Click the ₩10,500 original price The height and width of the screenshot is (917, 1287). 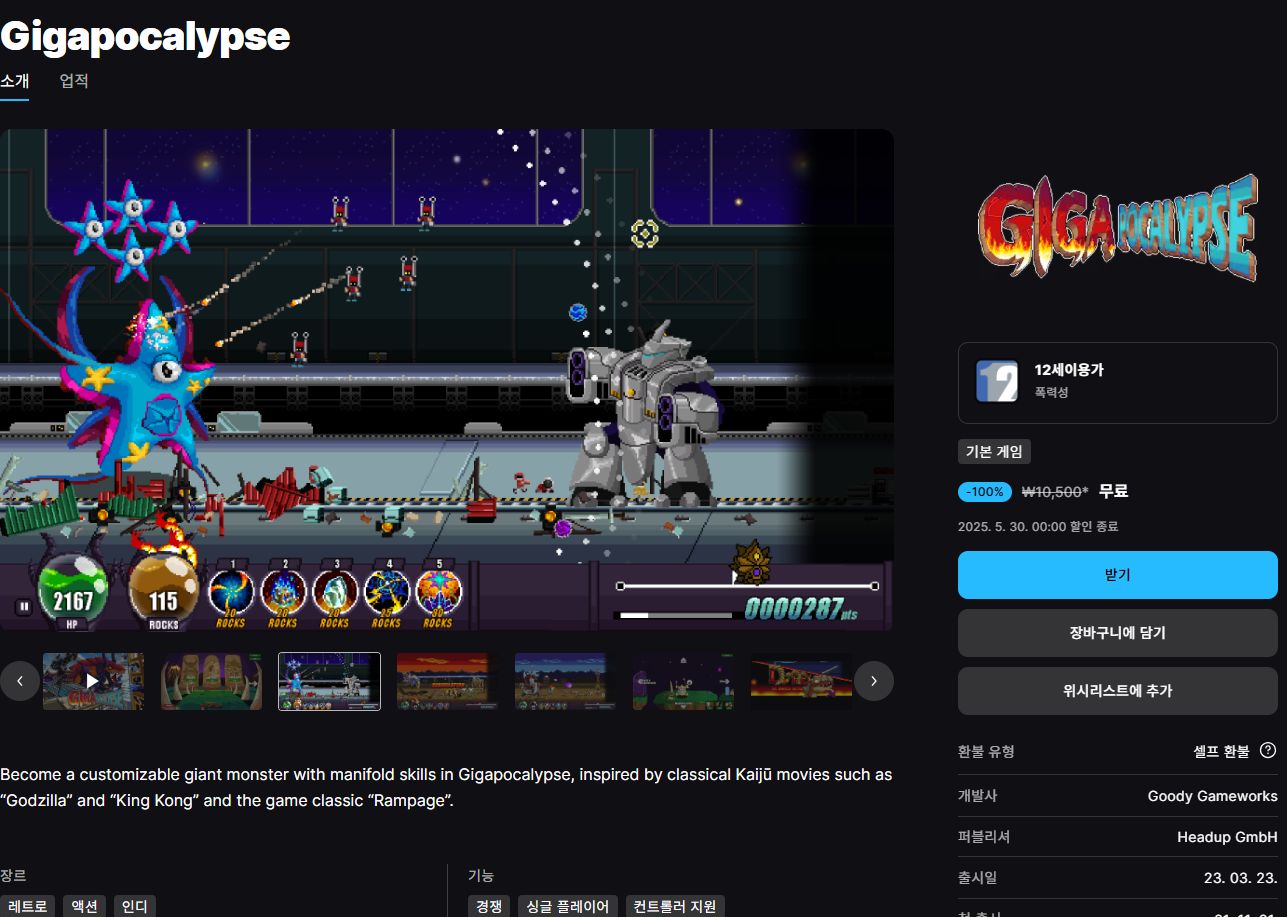tap(1054, 492)
